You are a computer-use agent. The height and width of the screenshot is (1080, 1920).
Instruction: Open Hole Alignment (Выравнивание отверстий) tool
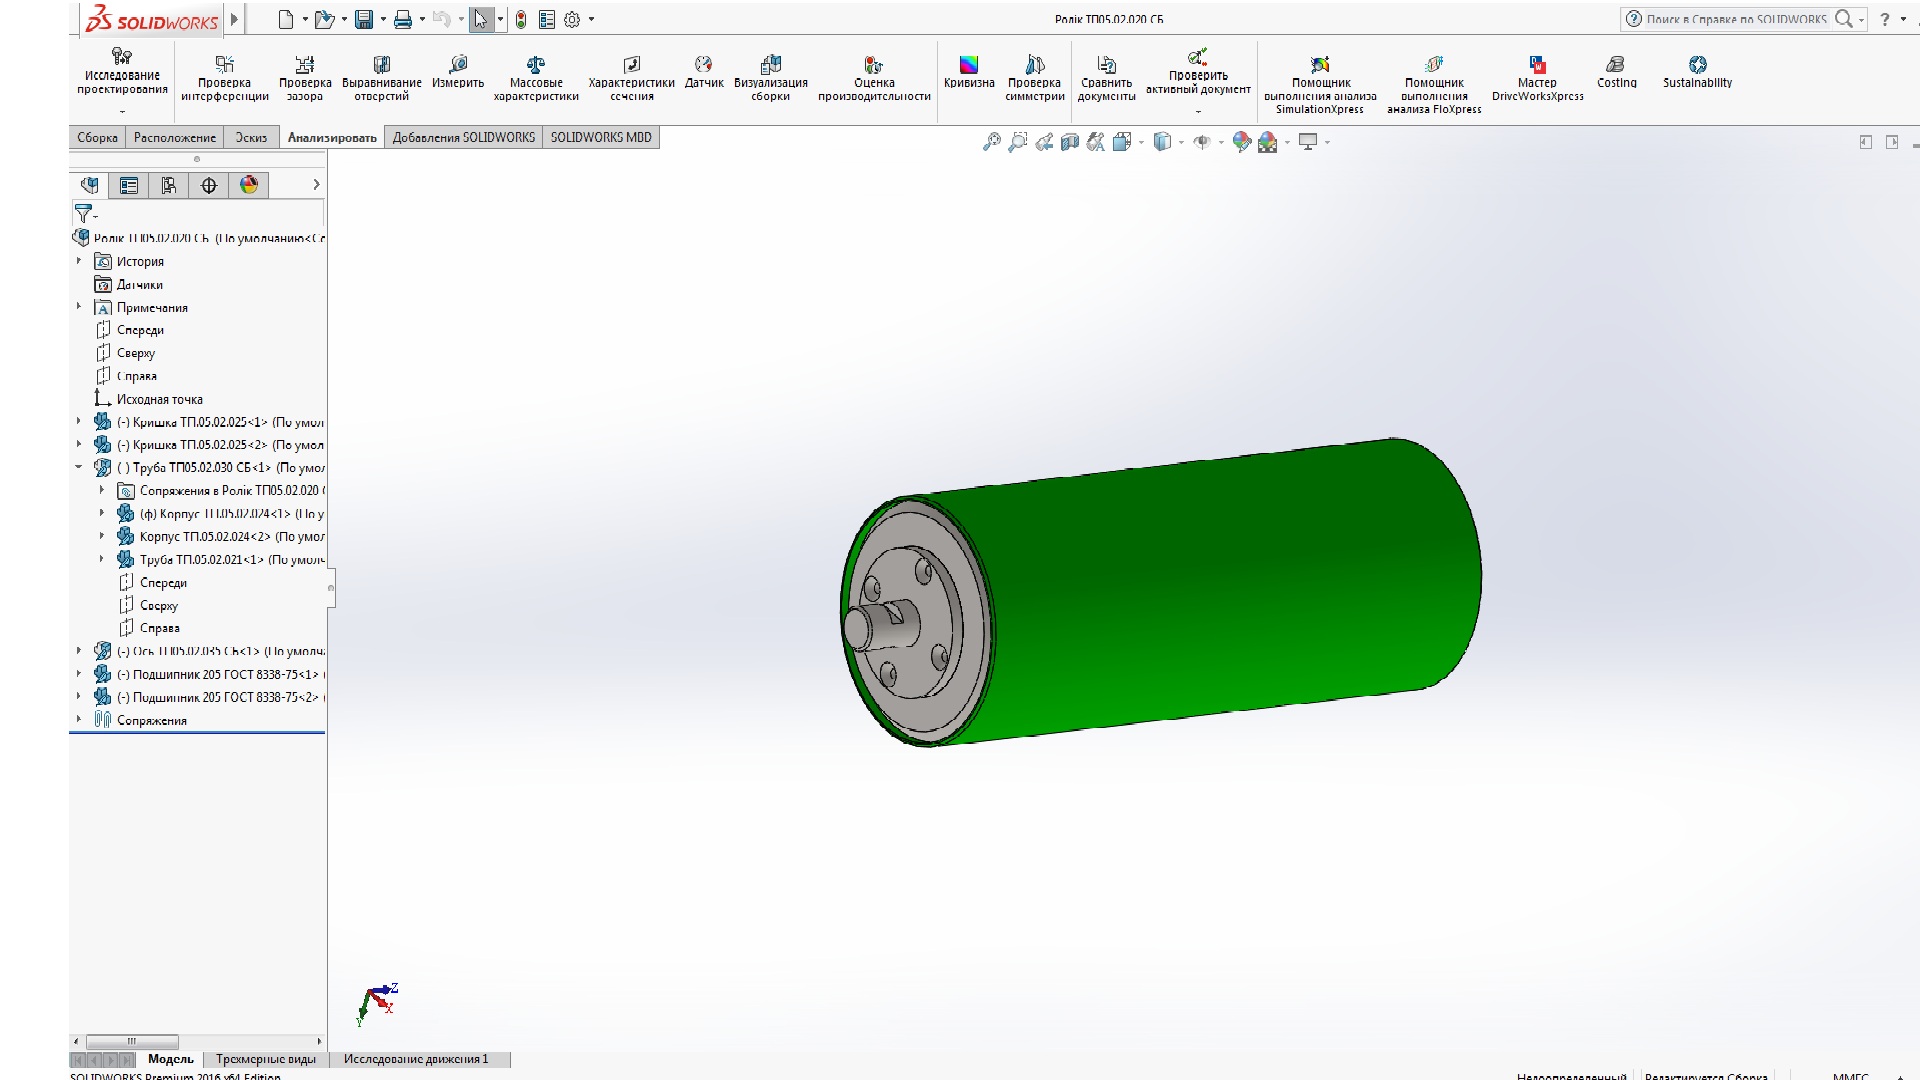(x=381, y=78)
